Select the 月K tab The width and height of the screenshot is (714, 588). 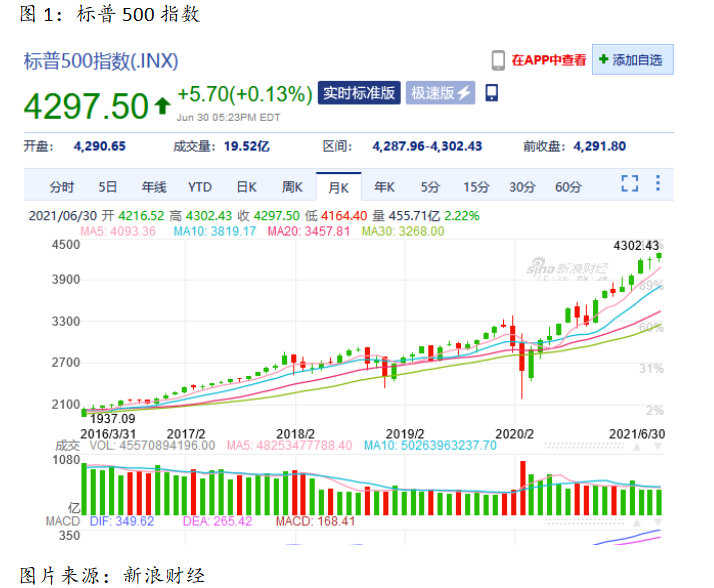click(339, 187)
